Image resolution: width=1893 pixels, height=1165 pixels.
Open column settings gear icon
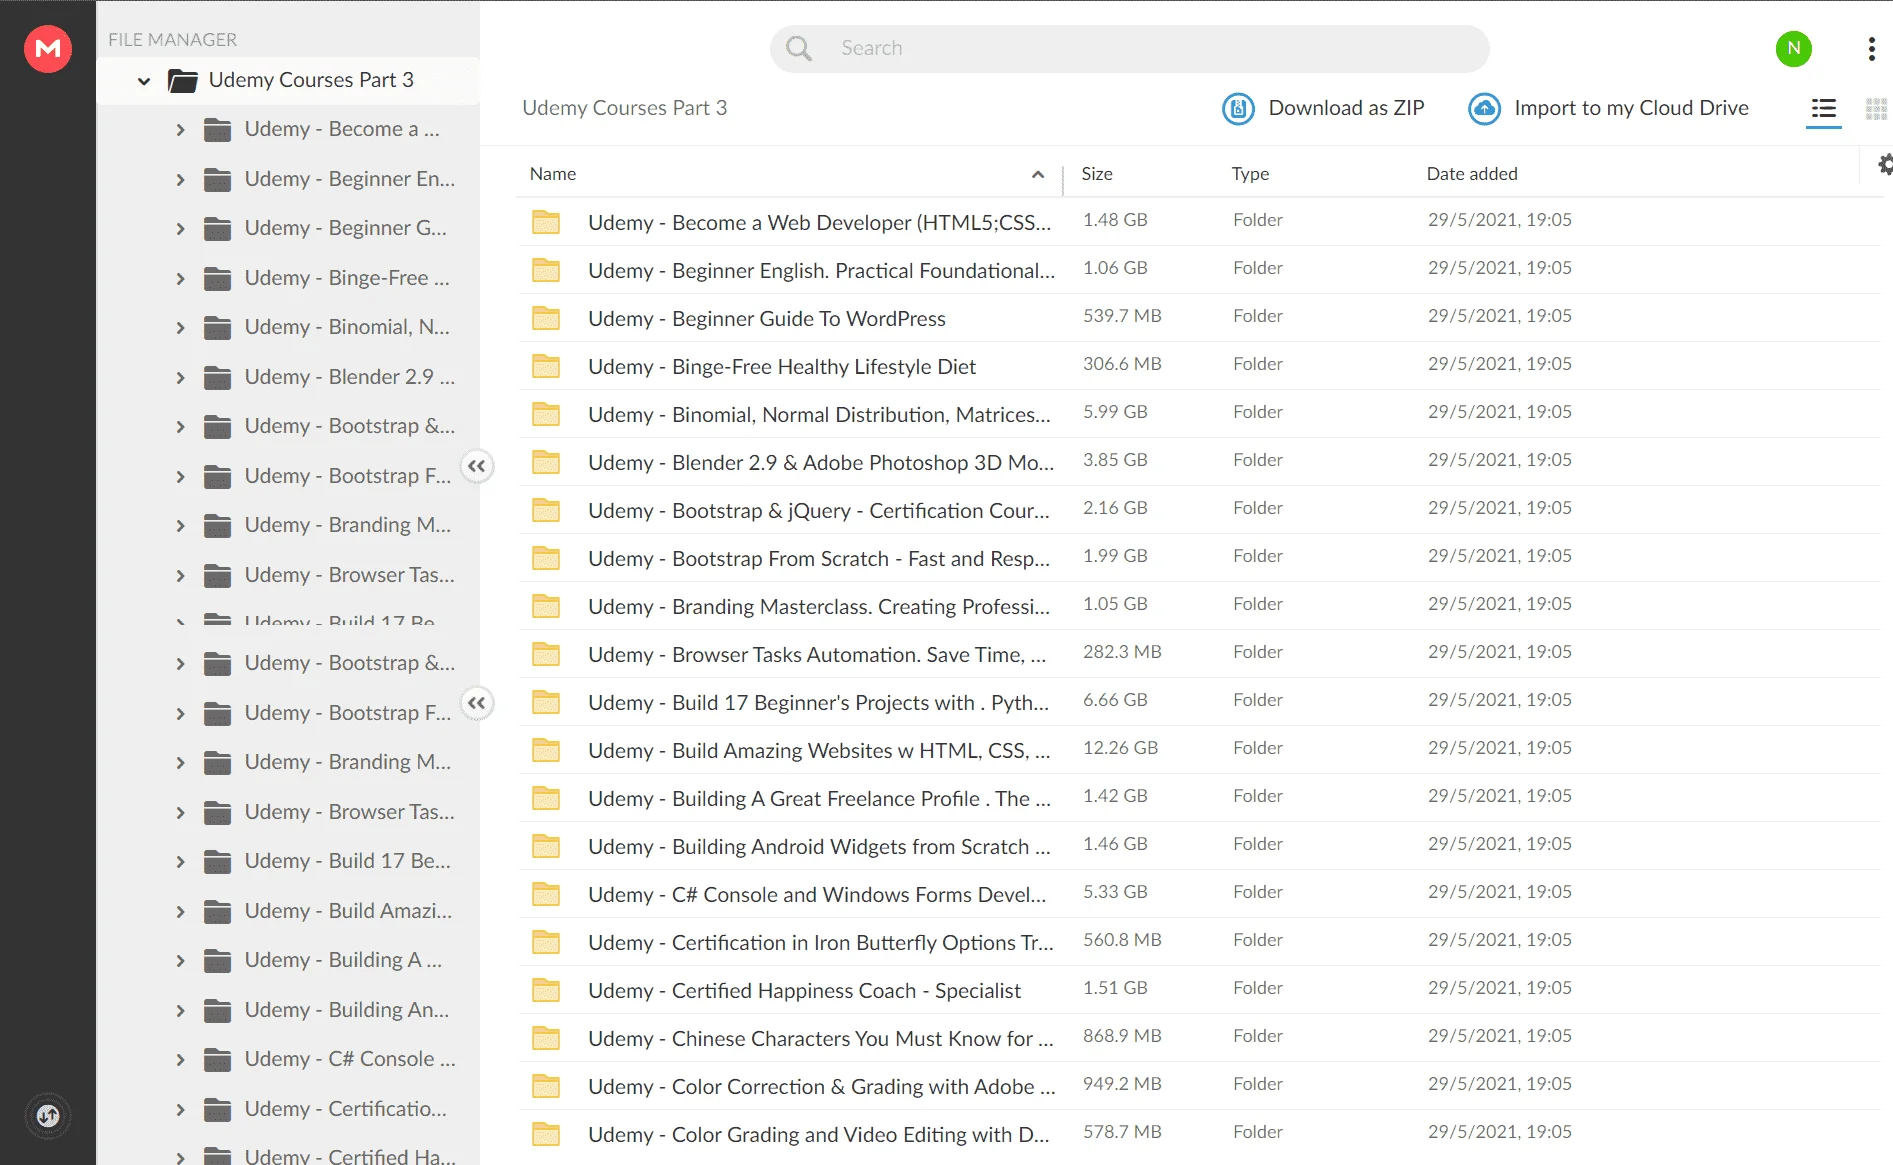tap(1884, 165)
